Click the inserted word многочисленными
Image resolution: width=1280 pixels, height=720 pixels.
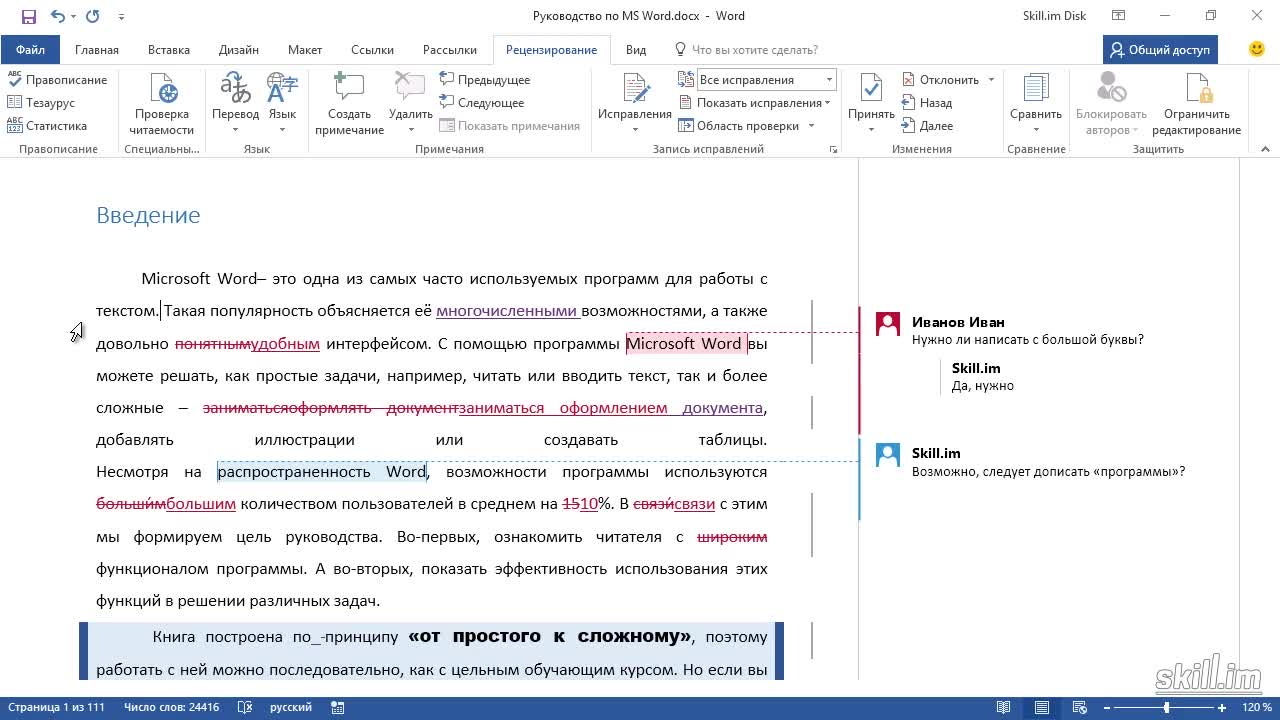tap(507, 311)
